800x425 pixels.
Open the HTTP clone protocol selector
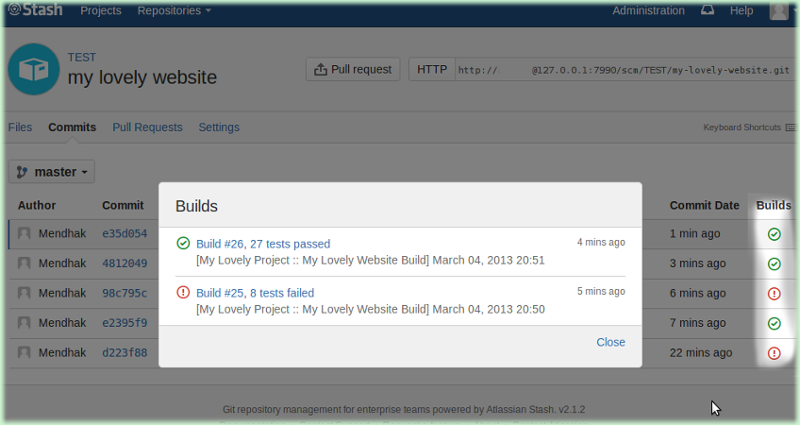point(432,69)
